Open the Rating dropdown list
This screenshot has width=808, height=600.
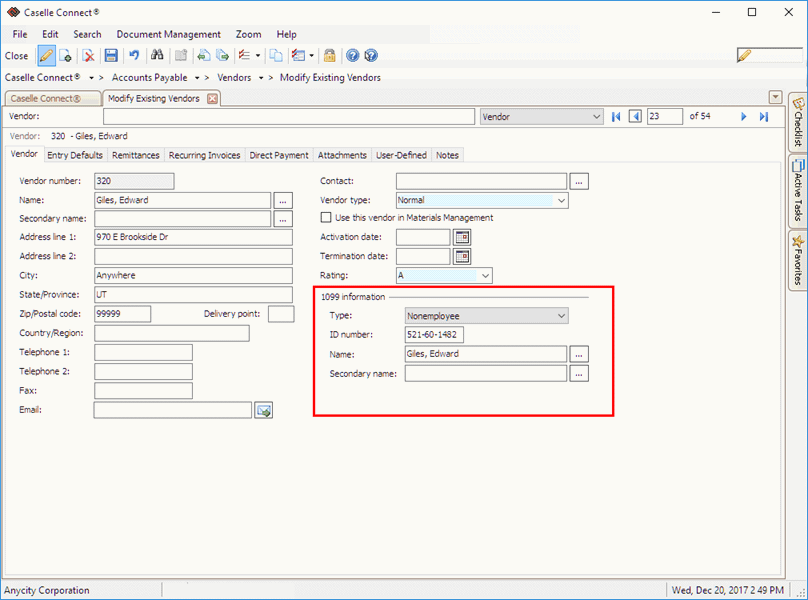[x=485, y=275]
